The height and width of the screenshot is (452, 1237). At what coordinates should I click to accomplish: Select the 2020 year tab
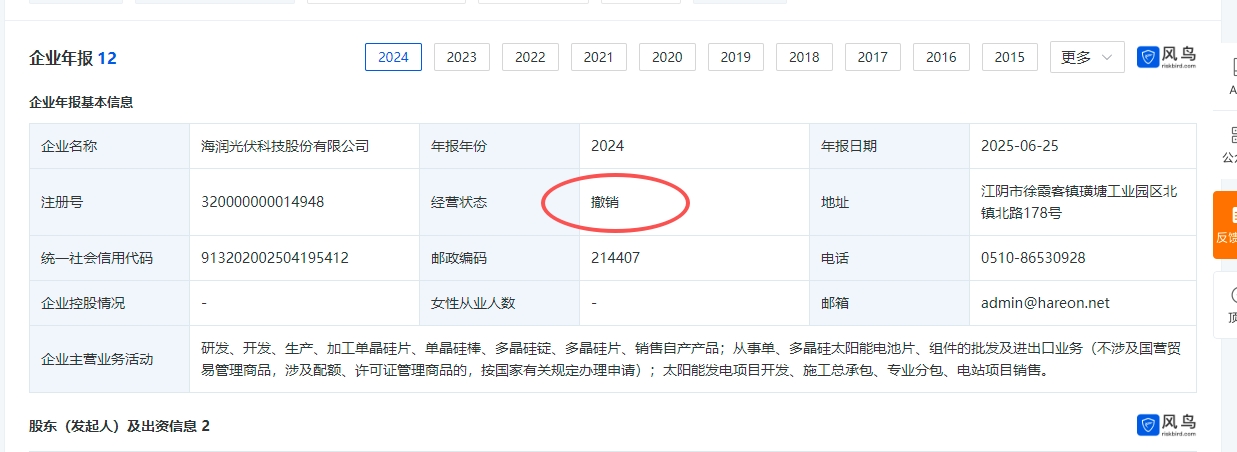click(x=667, y=57)
